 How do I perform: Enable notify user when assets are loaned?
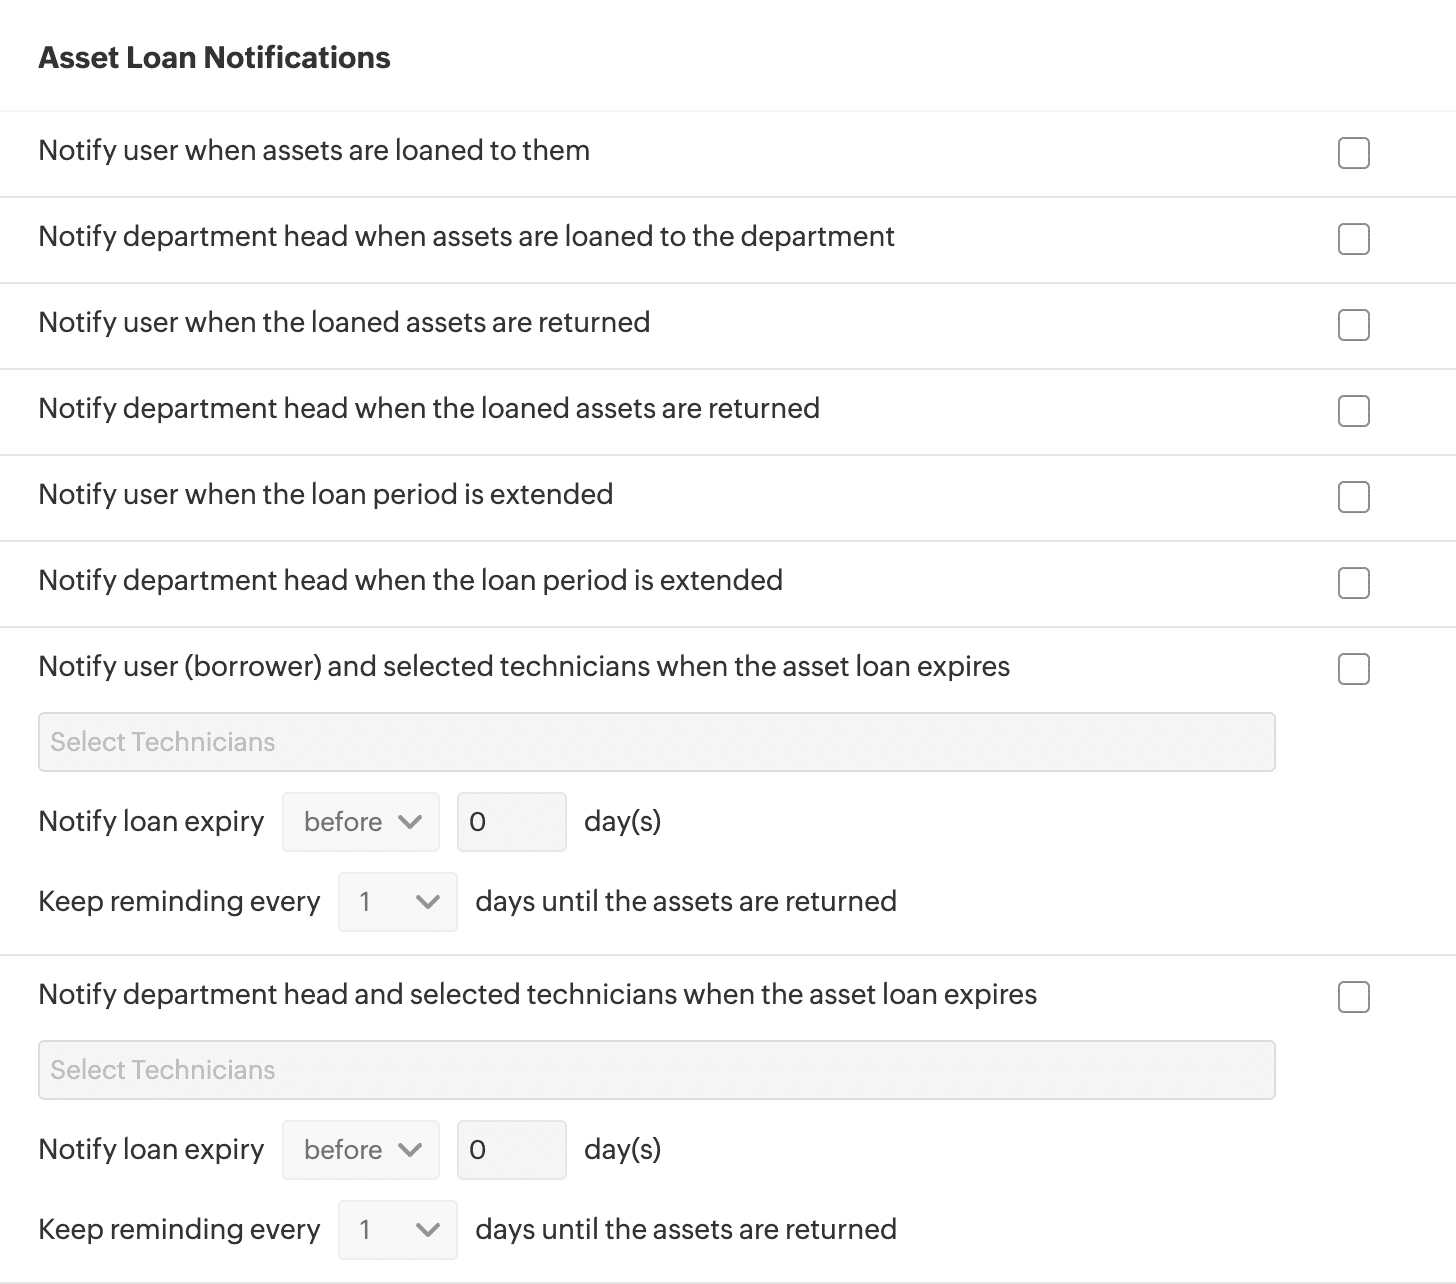click(1353, 153)
